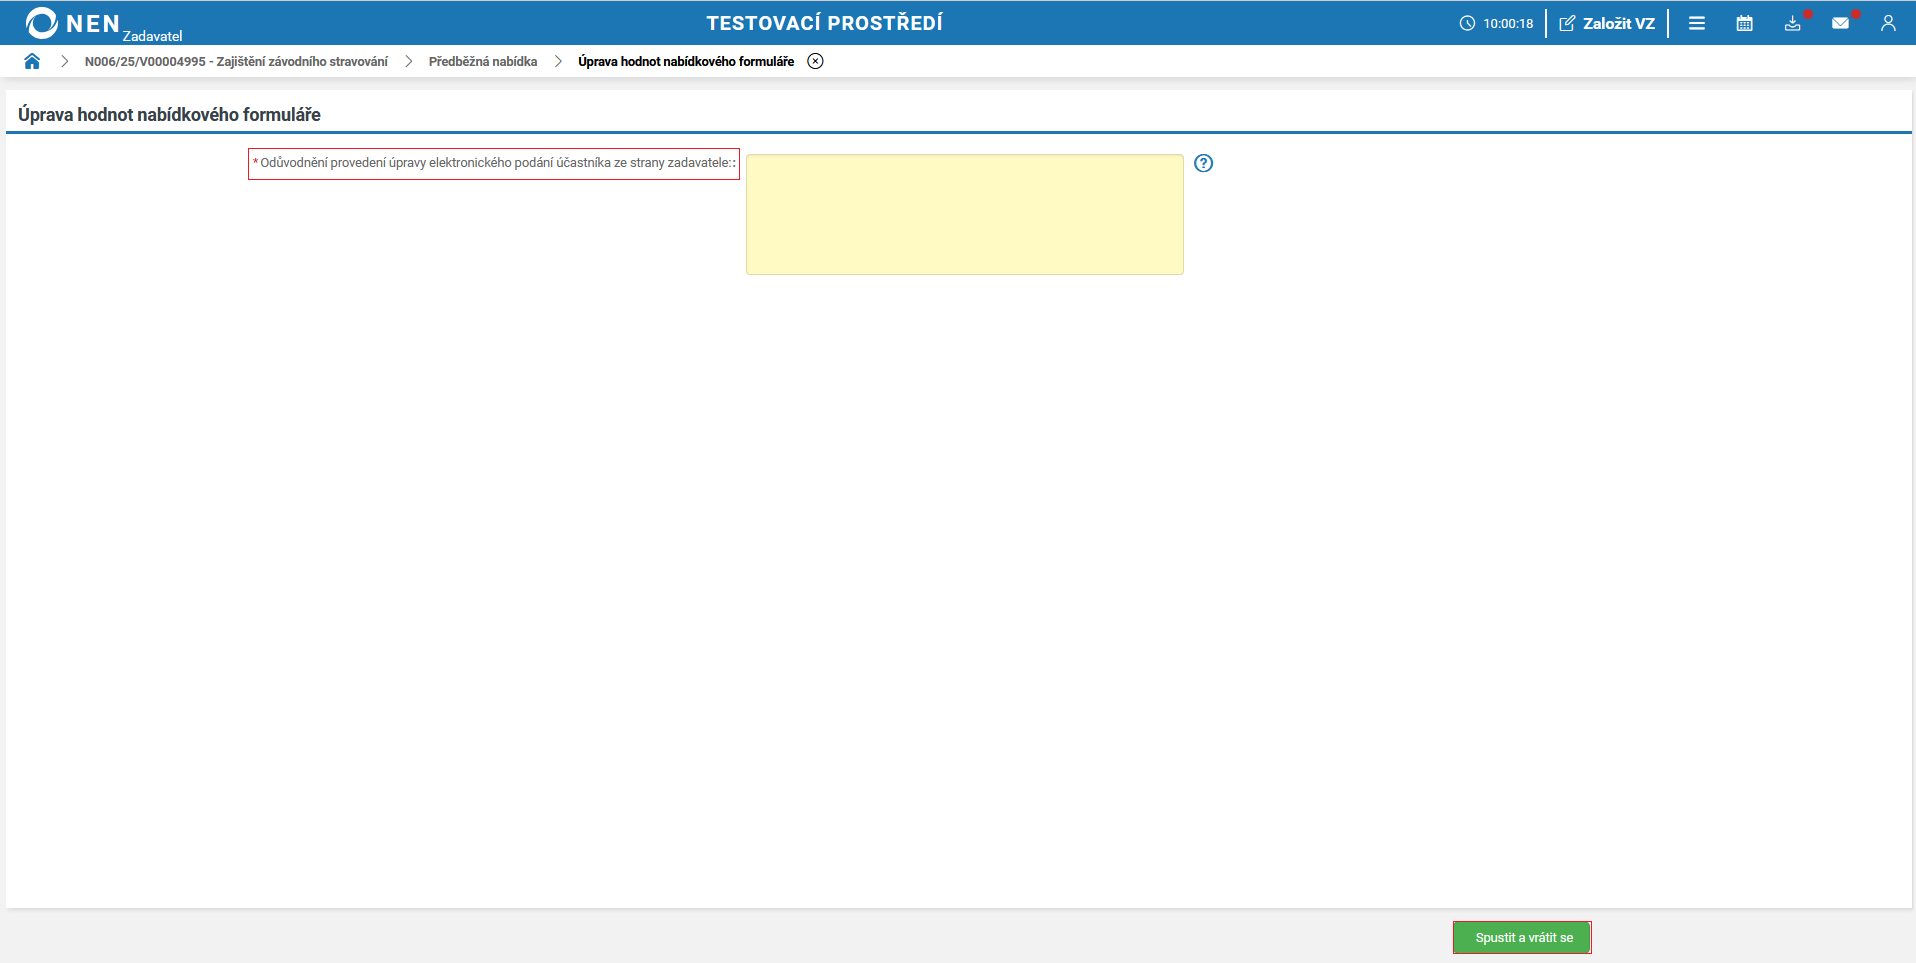Open messages via the envelope icon

(x=1840, y=23)
